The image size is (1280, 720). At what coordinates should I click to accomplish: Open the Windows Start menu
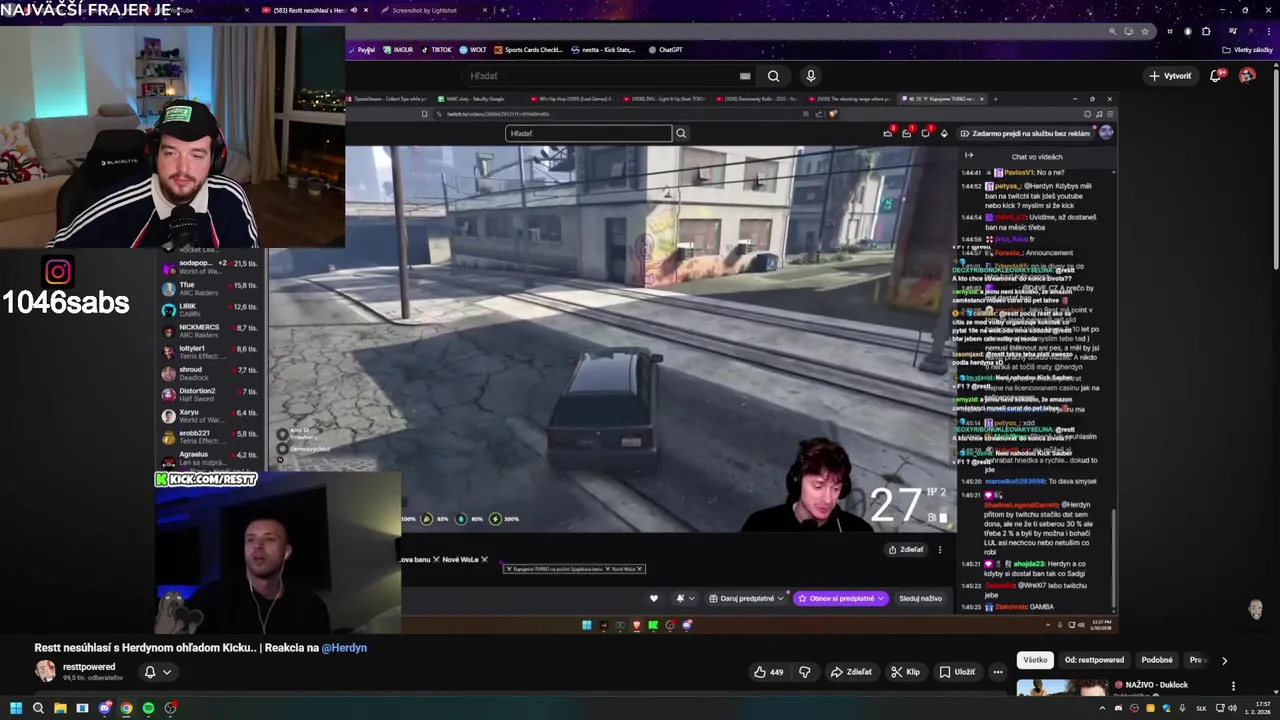coord(15,708)
